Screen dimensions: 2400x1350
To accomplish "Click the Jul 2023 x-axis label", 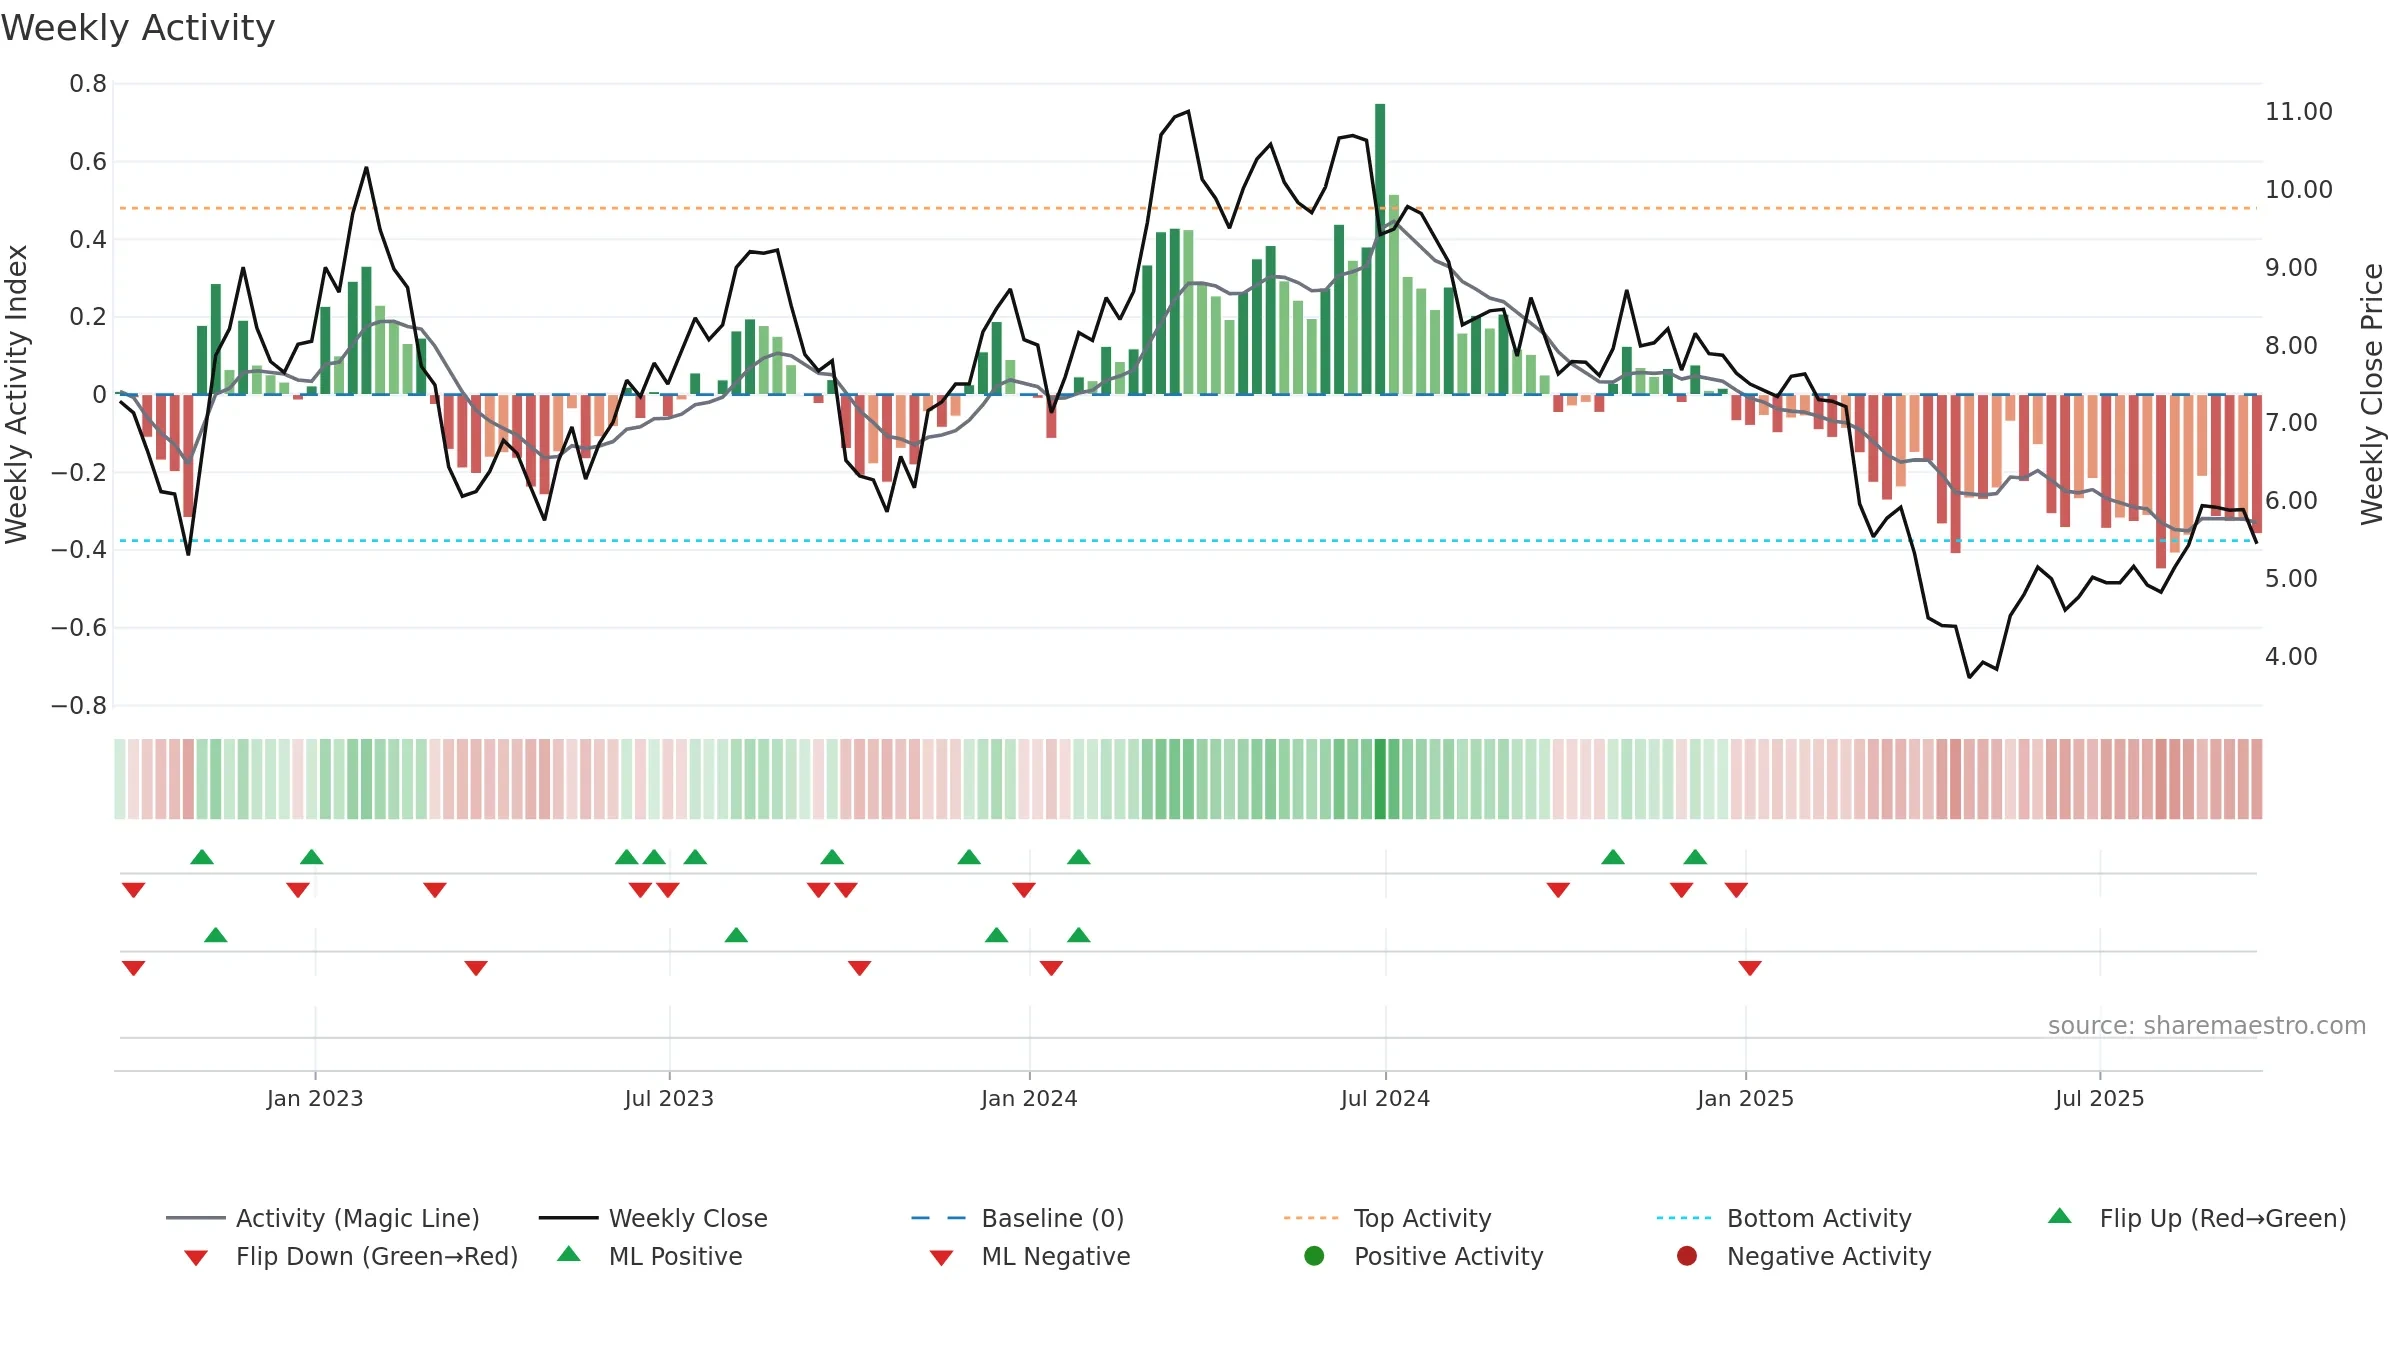I will 669,1098.
